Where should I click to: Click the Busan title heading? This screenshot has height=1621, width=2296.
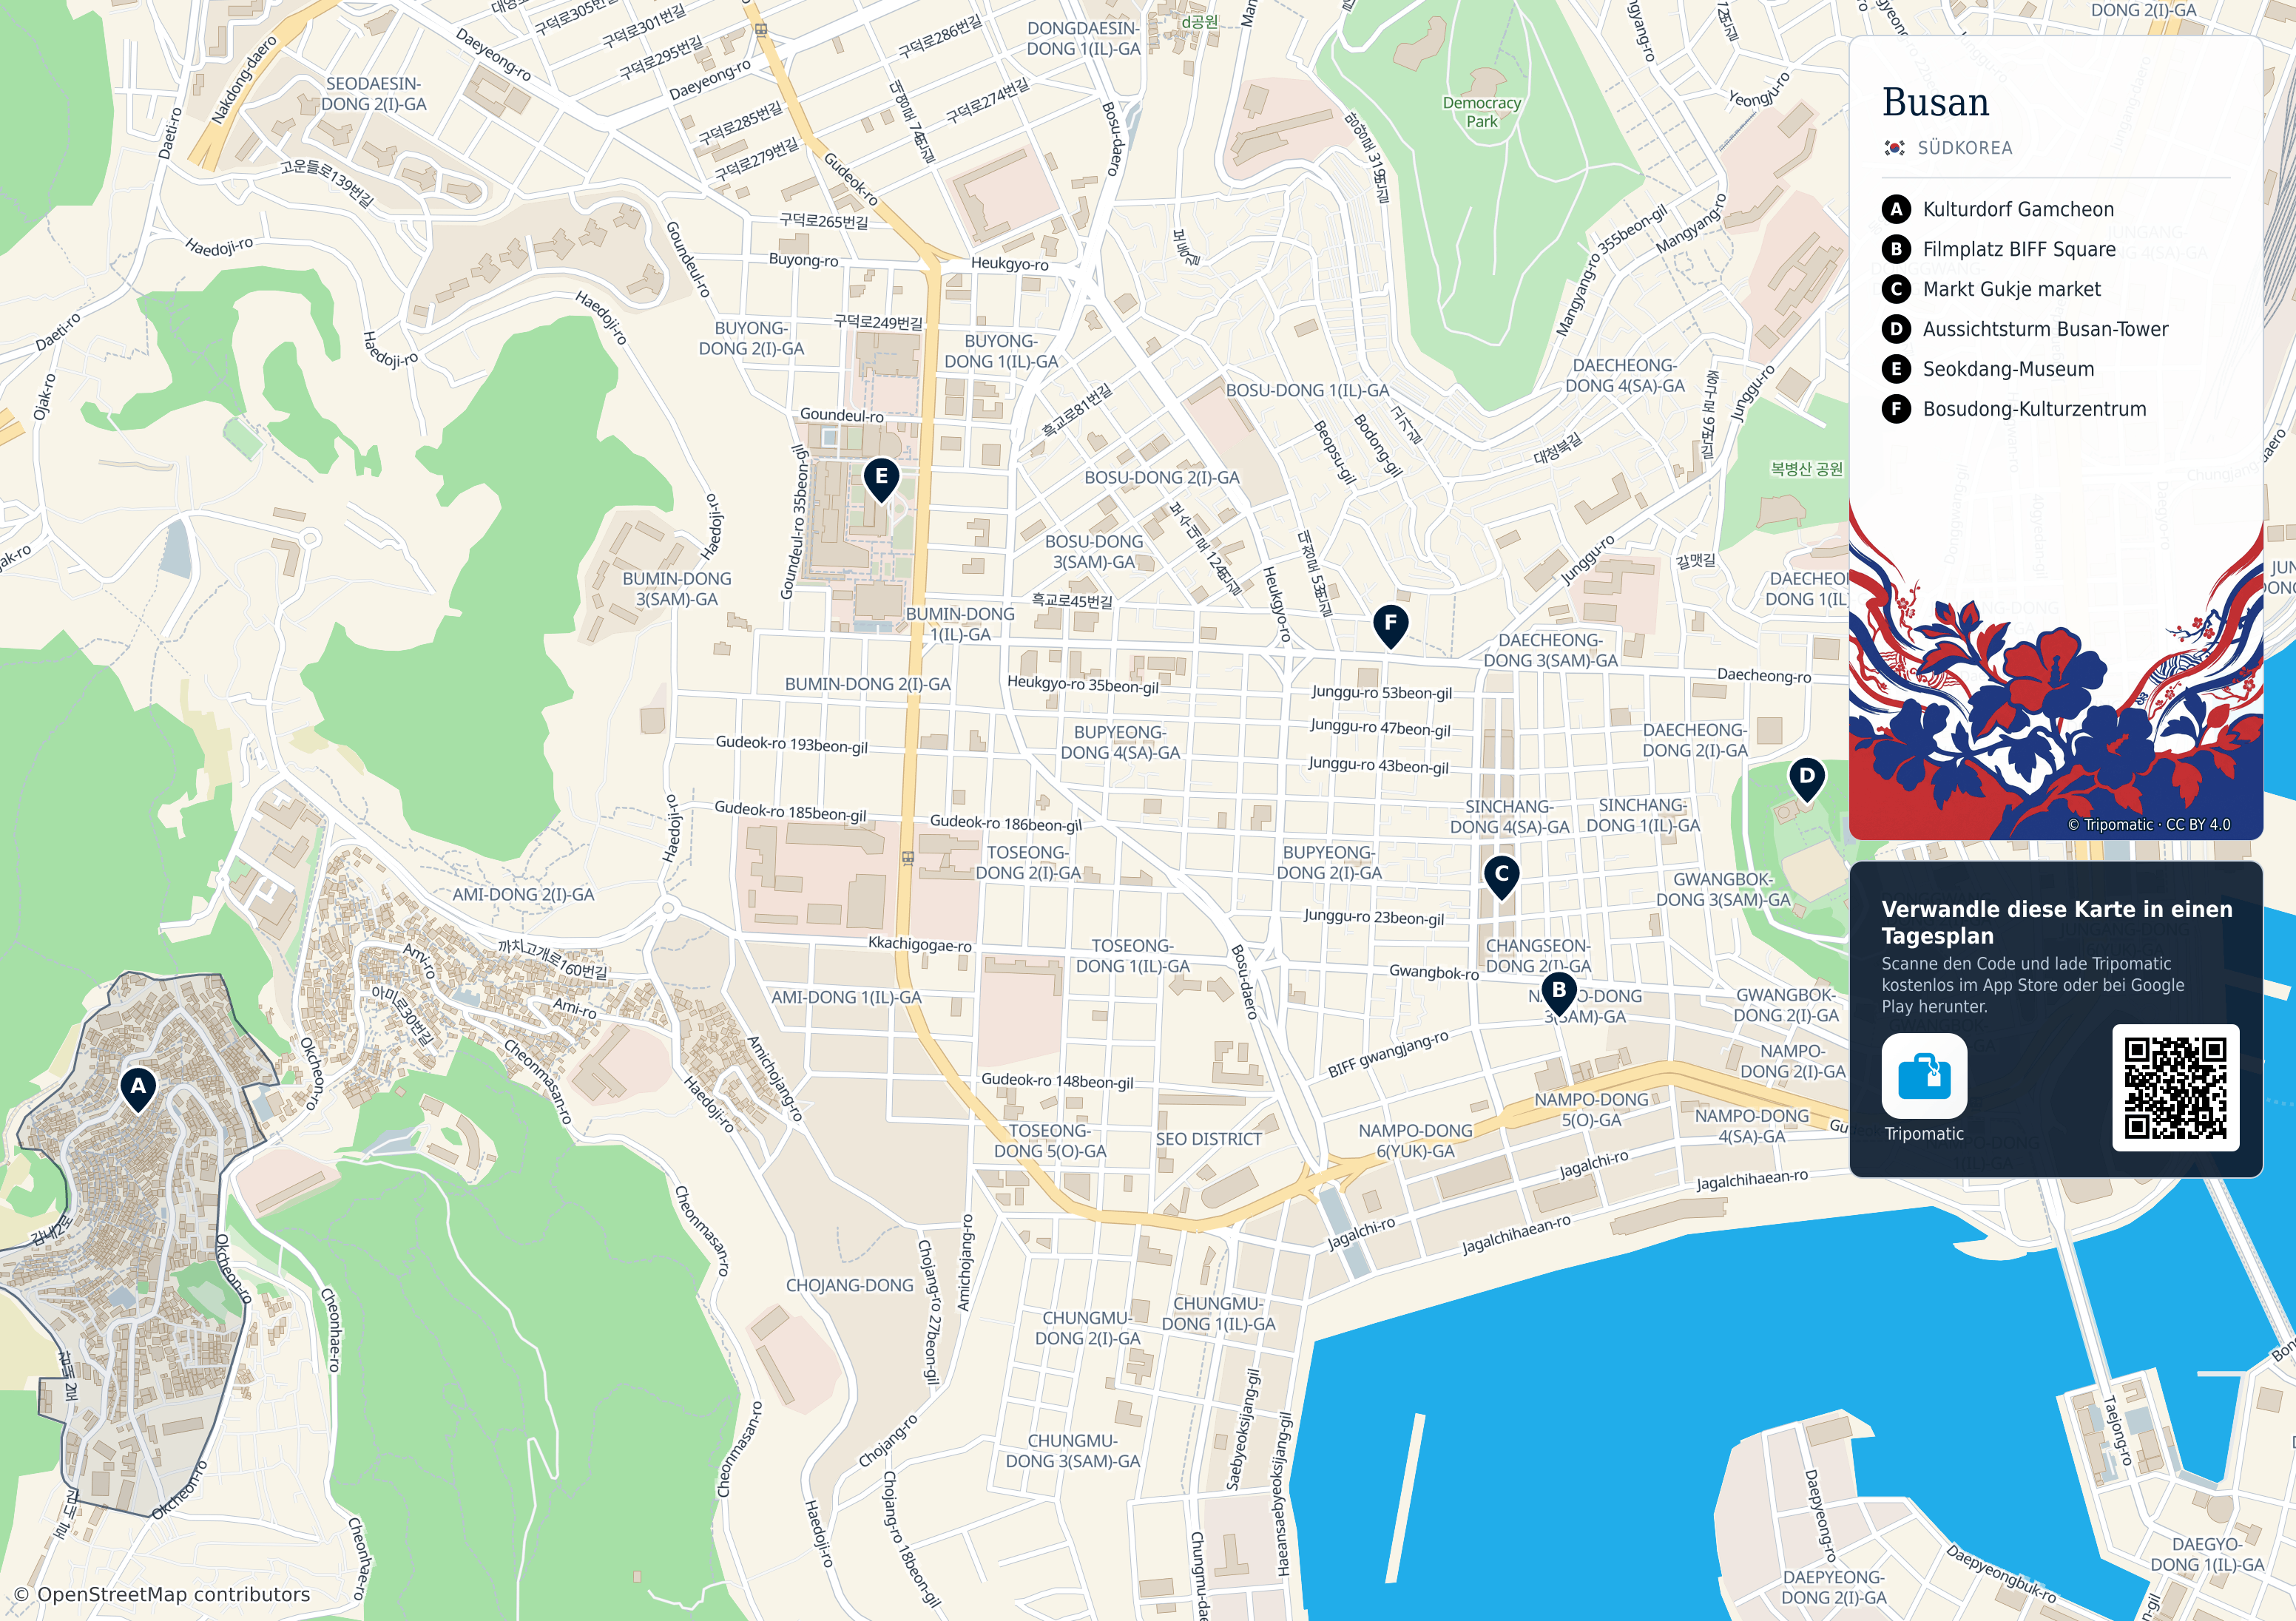1935,102
